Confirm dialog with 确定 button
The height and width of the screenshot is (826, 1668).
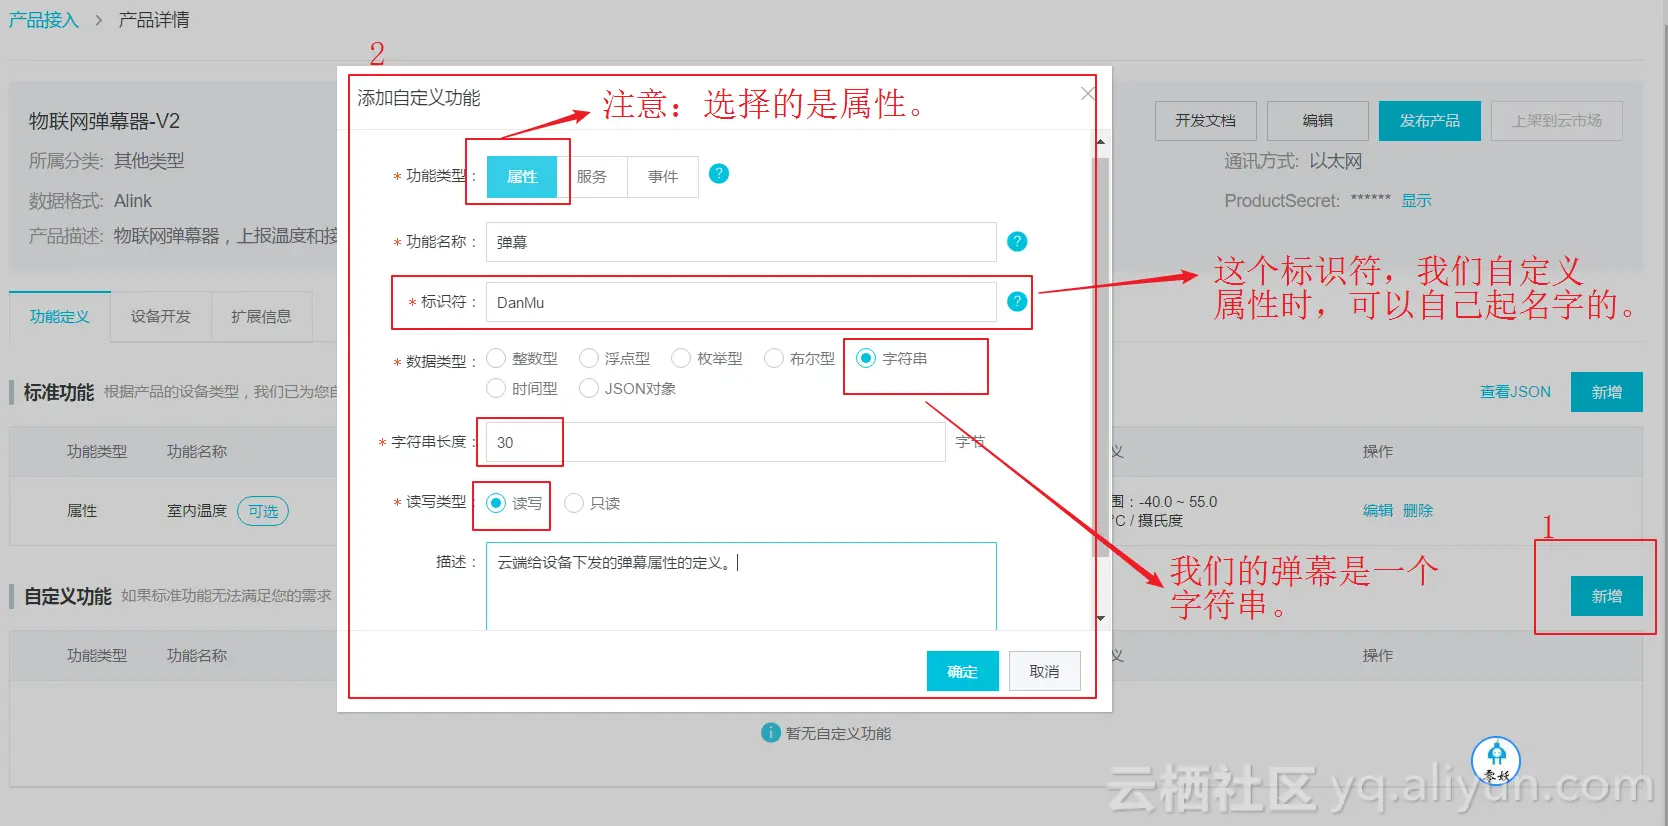962,671
